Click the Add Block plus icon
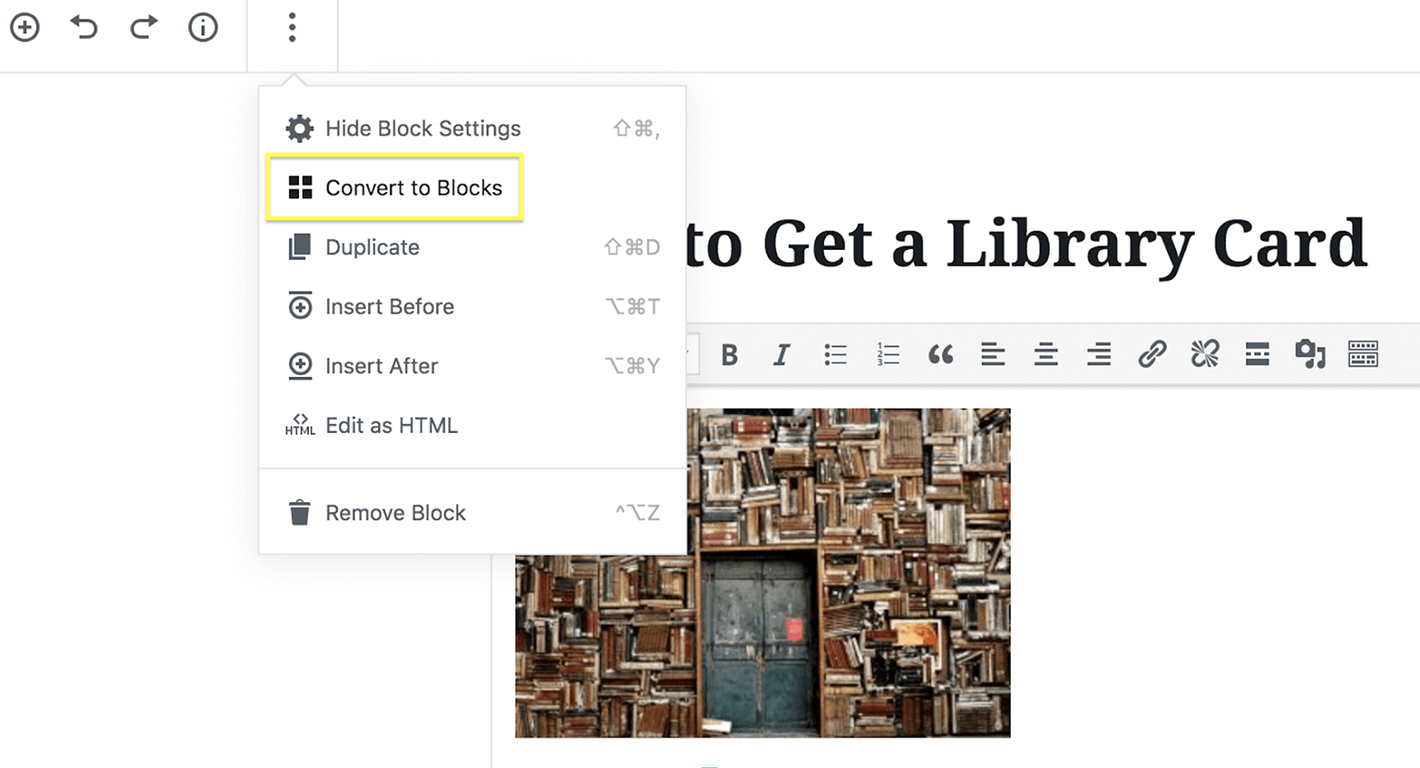This screenshot has width=1420, height=768. (24, 28)
